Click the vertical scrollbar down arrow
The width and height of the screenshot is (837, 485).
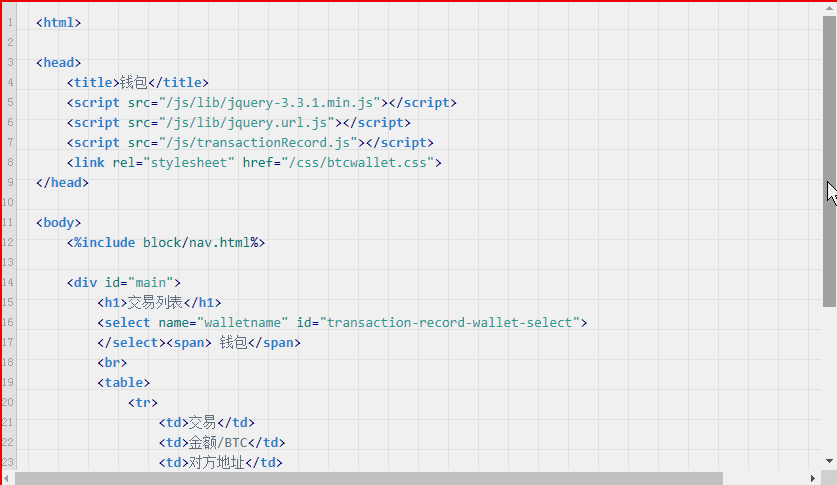tap(829, 460)
